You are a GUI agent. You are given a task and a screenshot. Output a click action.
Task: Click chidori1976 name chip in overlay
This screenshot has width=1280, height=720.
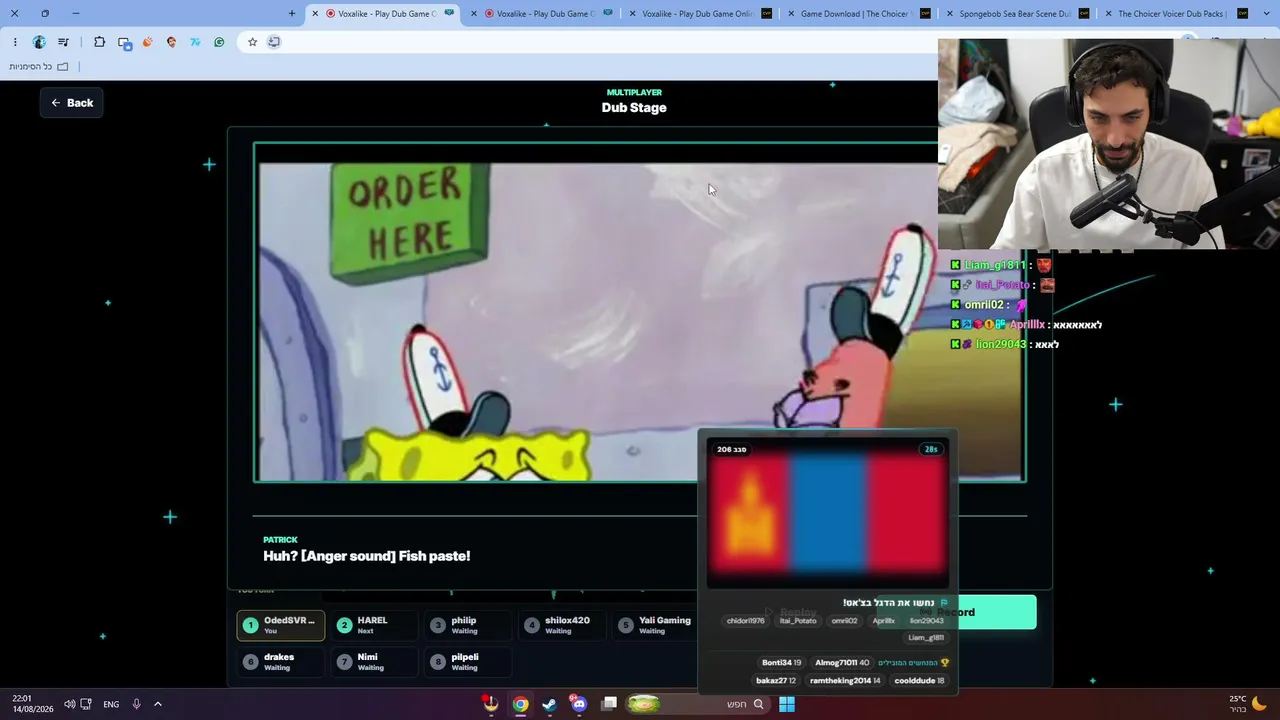745,621
